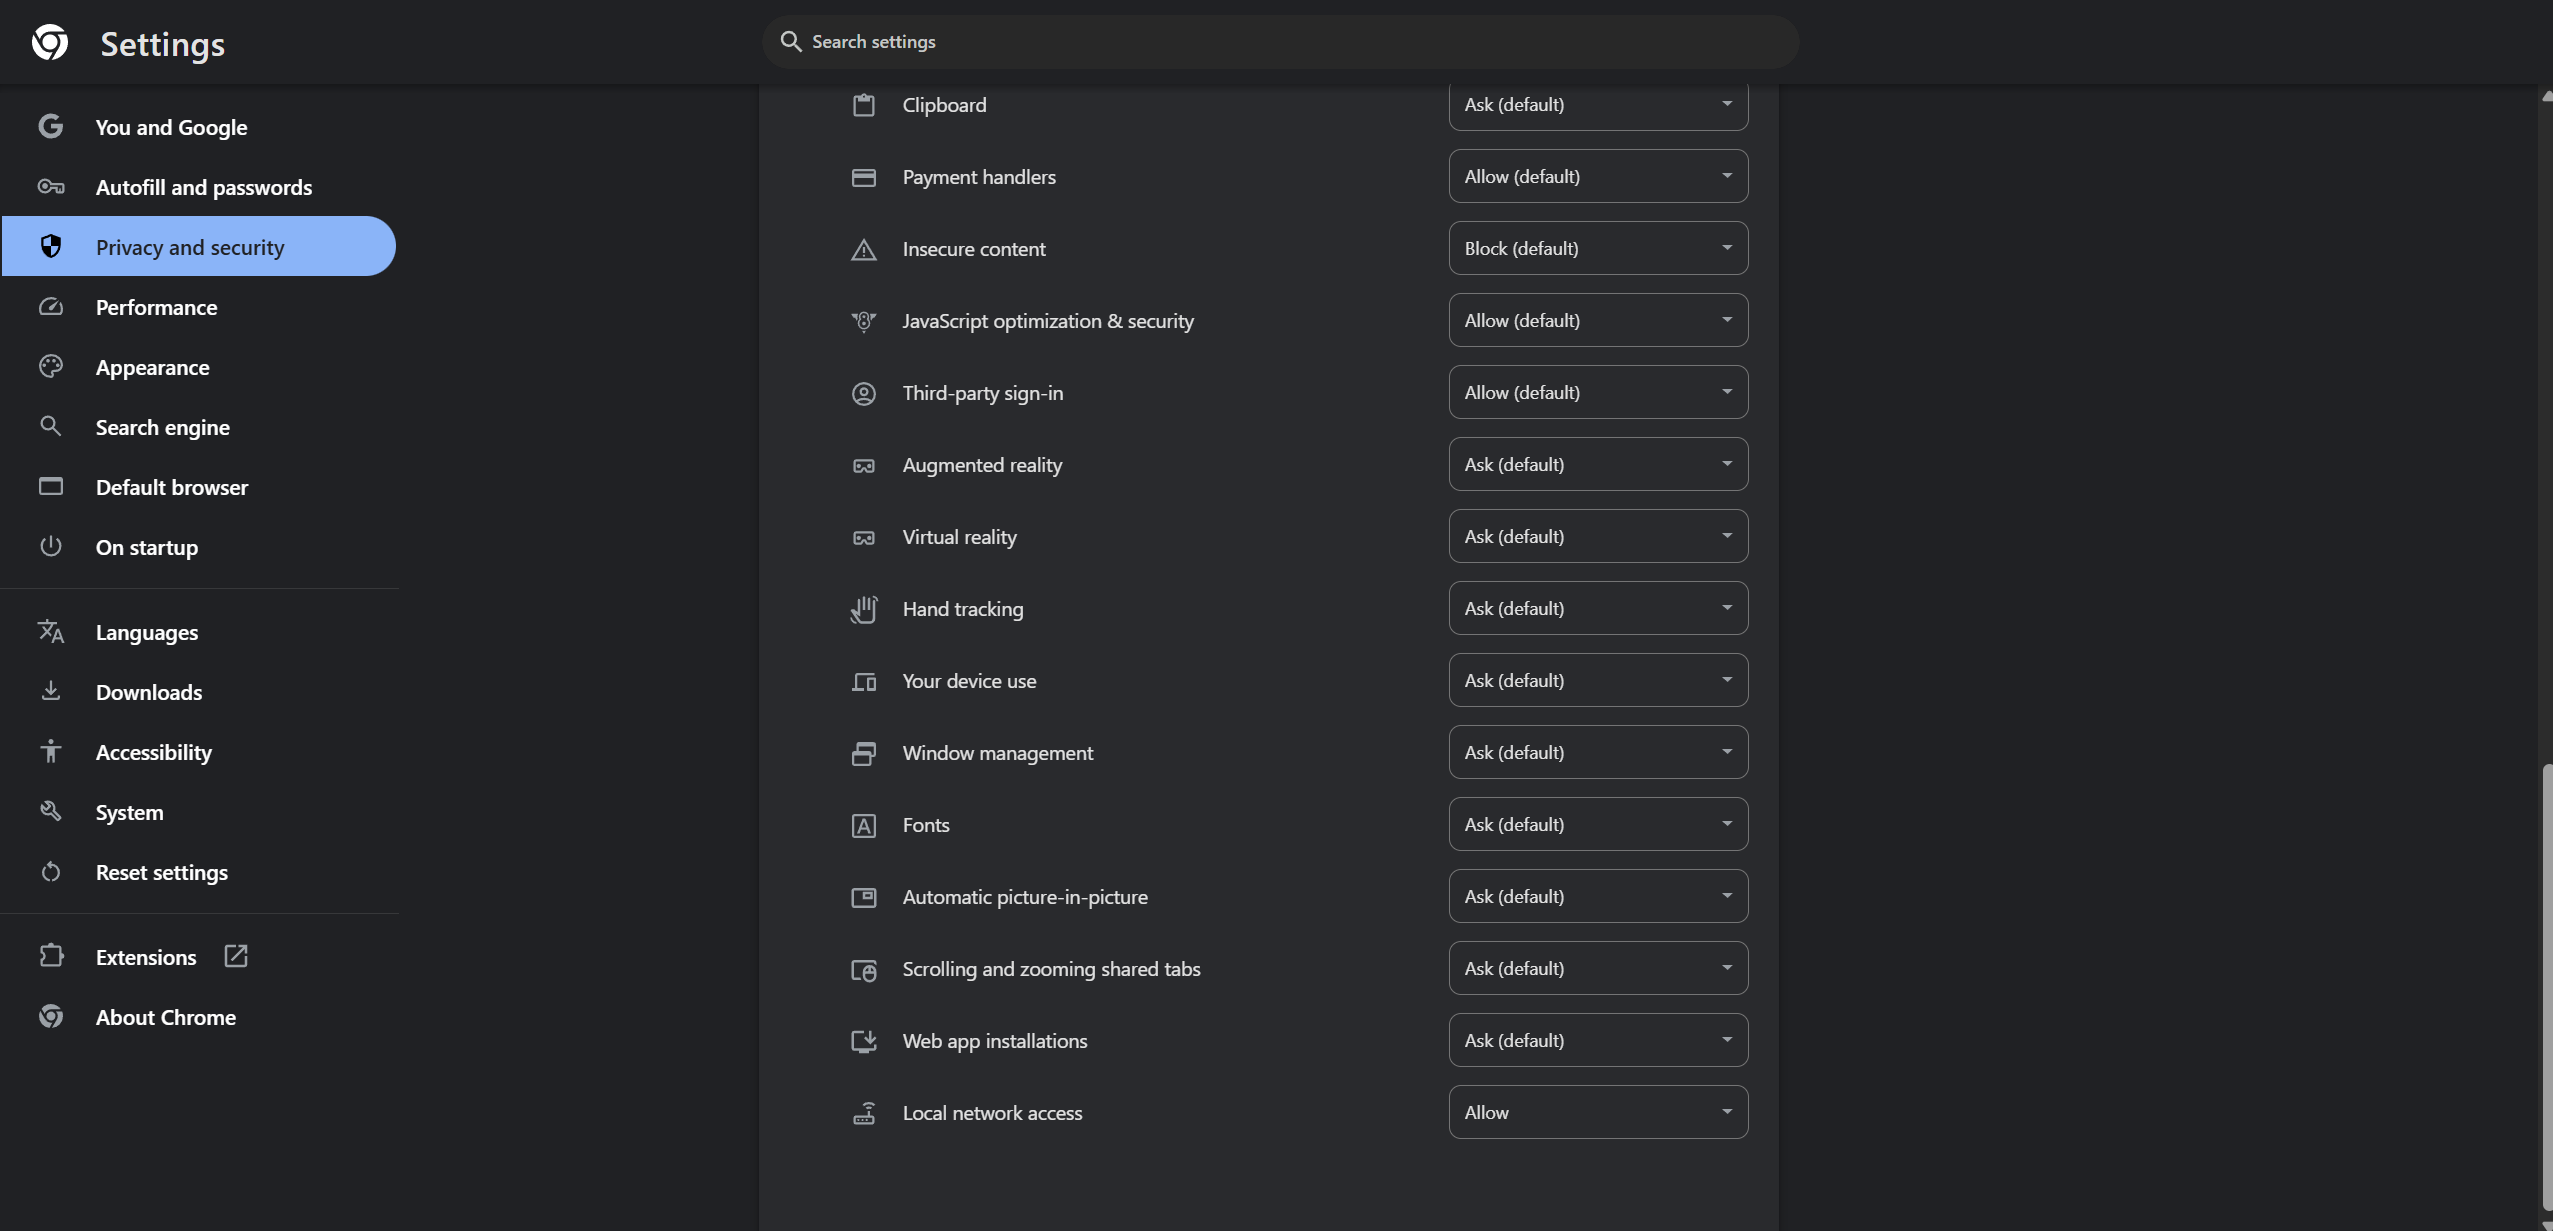Click the headset icon for Augmented reality

click(x=864, y=465)
